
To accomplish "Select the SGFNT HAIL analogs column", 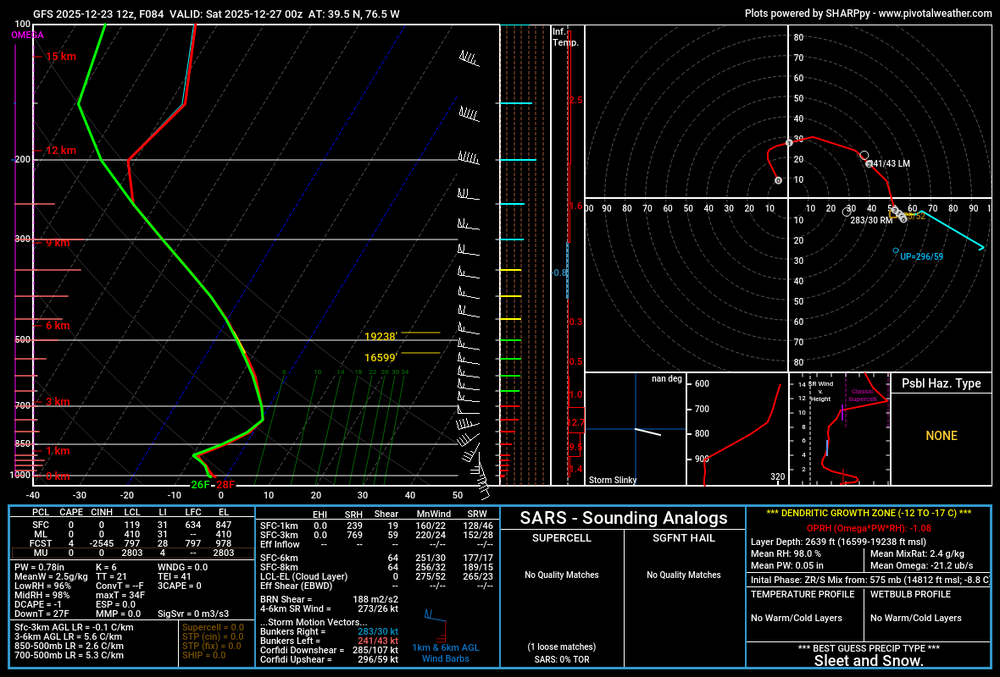I will (684, 539).
